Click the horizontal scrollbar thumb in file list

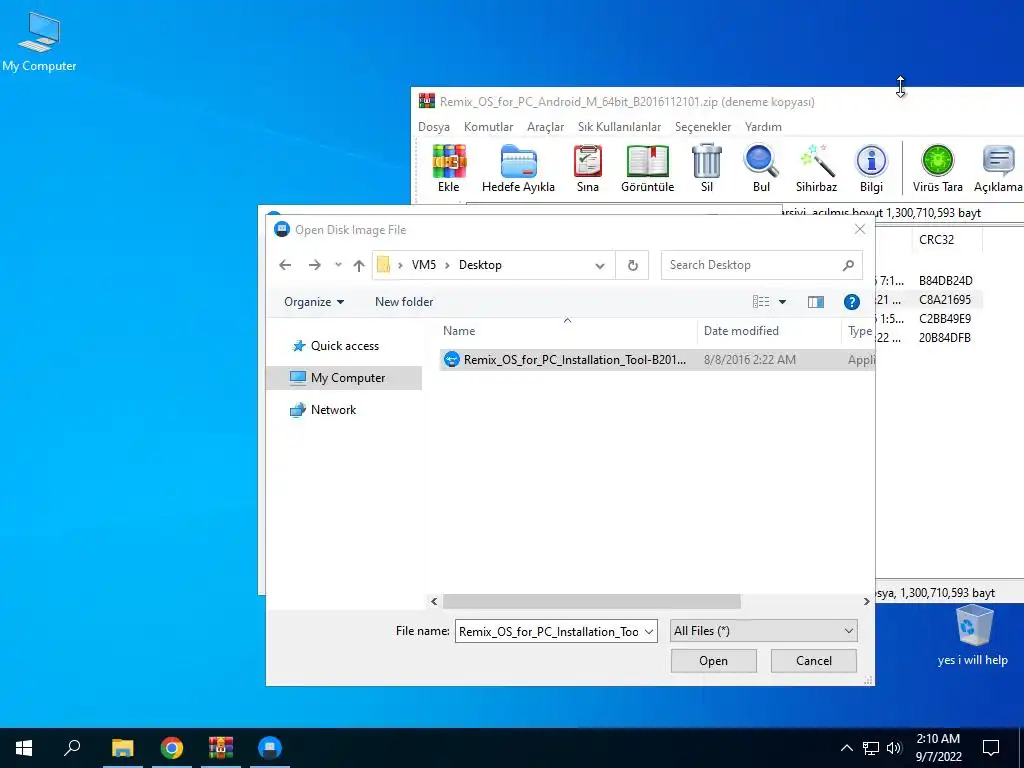coord(592,601)
